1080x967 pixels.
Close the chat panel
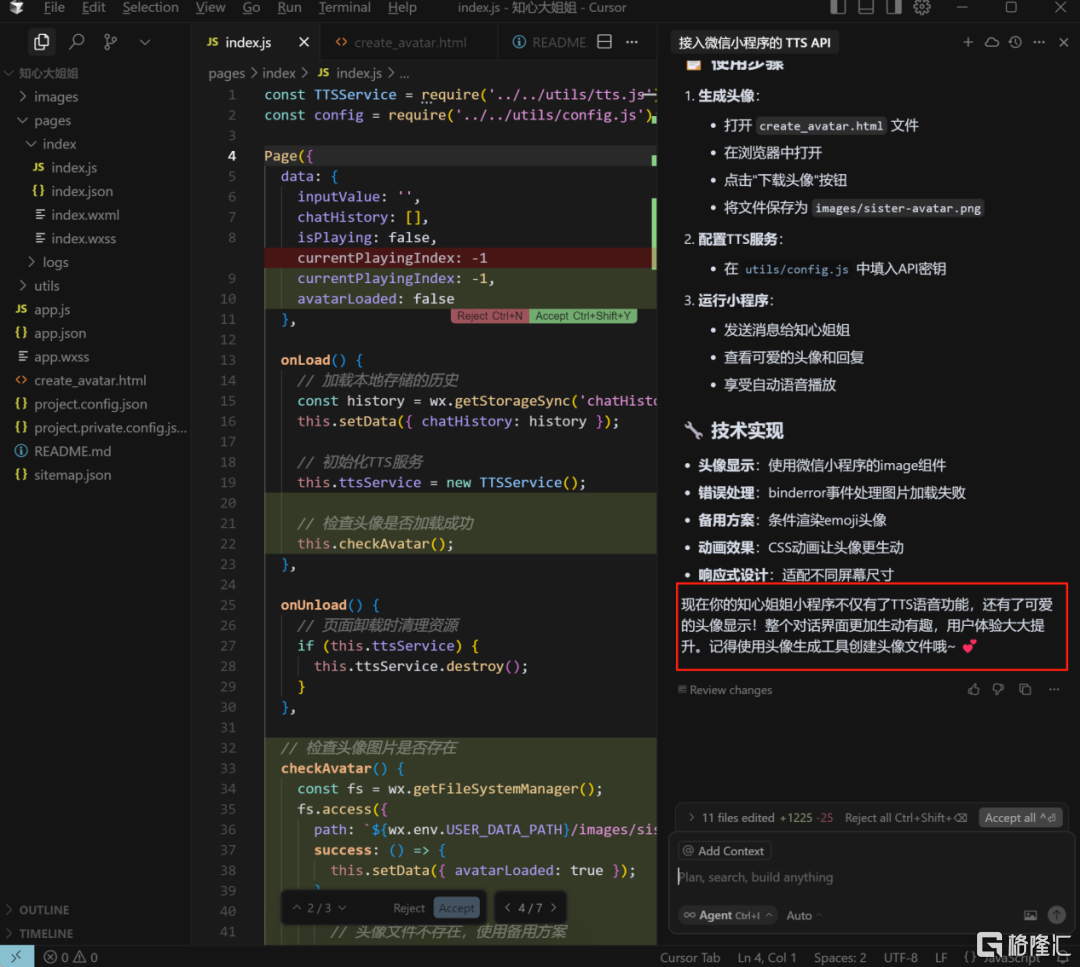1063,42
